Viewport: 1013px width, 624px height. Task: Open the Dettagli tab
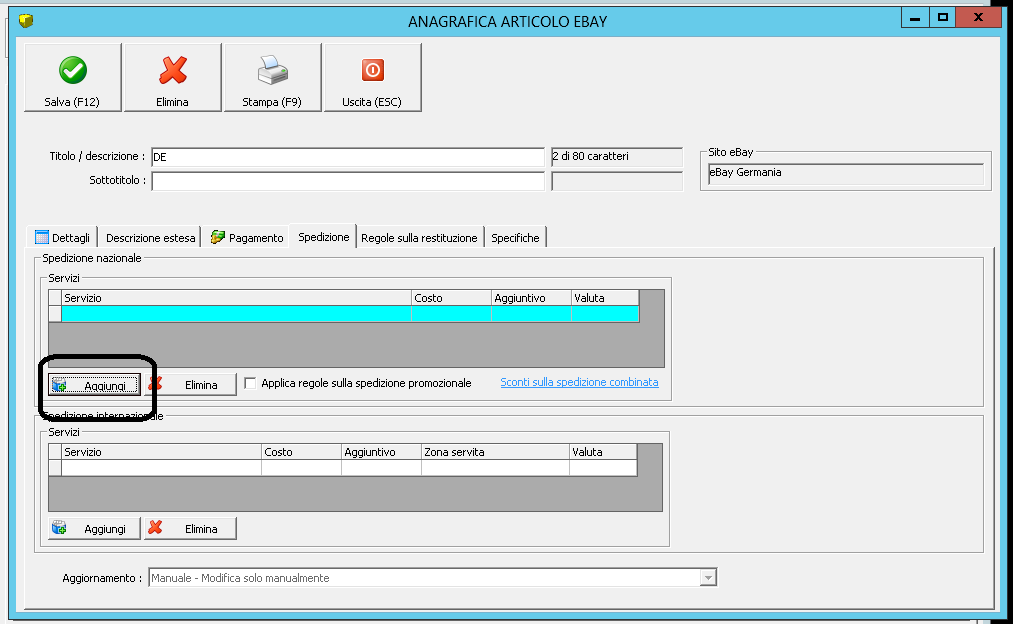click(63, 238)
